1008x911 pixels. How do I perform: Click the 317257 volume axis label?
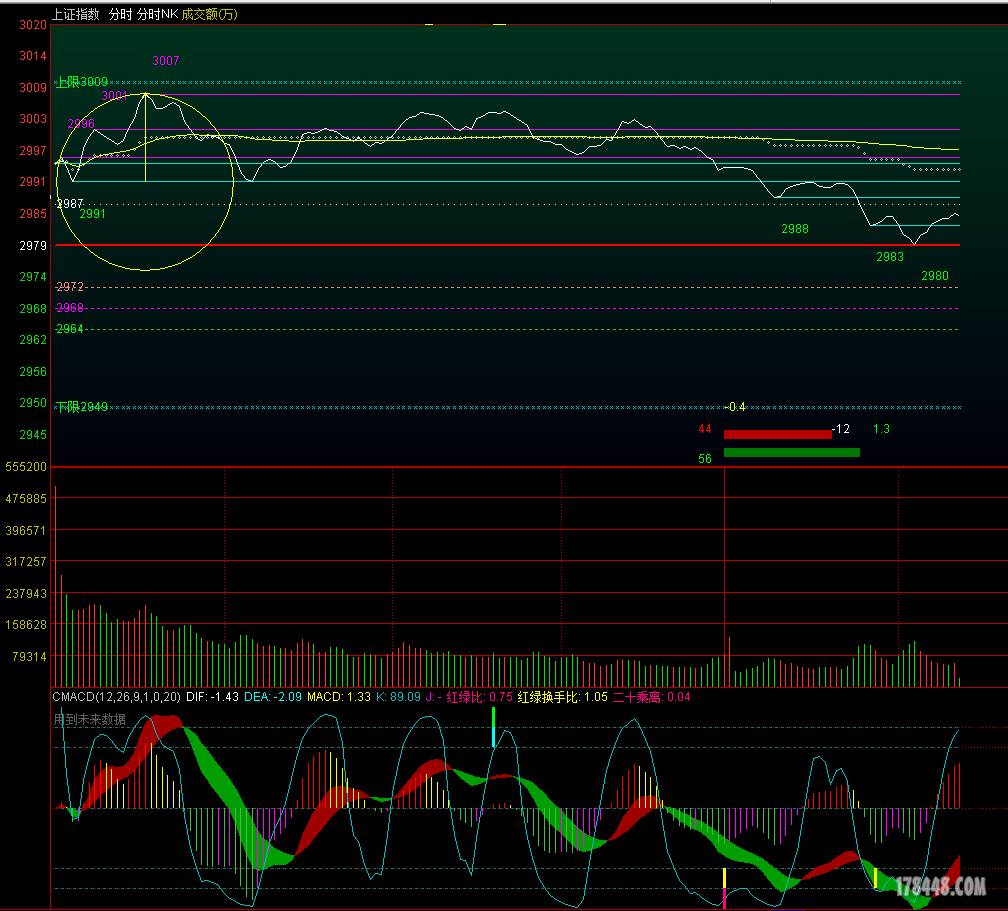26,562
